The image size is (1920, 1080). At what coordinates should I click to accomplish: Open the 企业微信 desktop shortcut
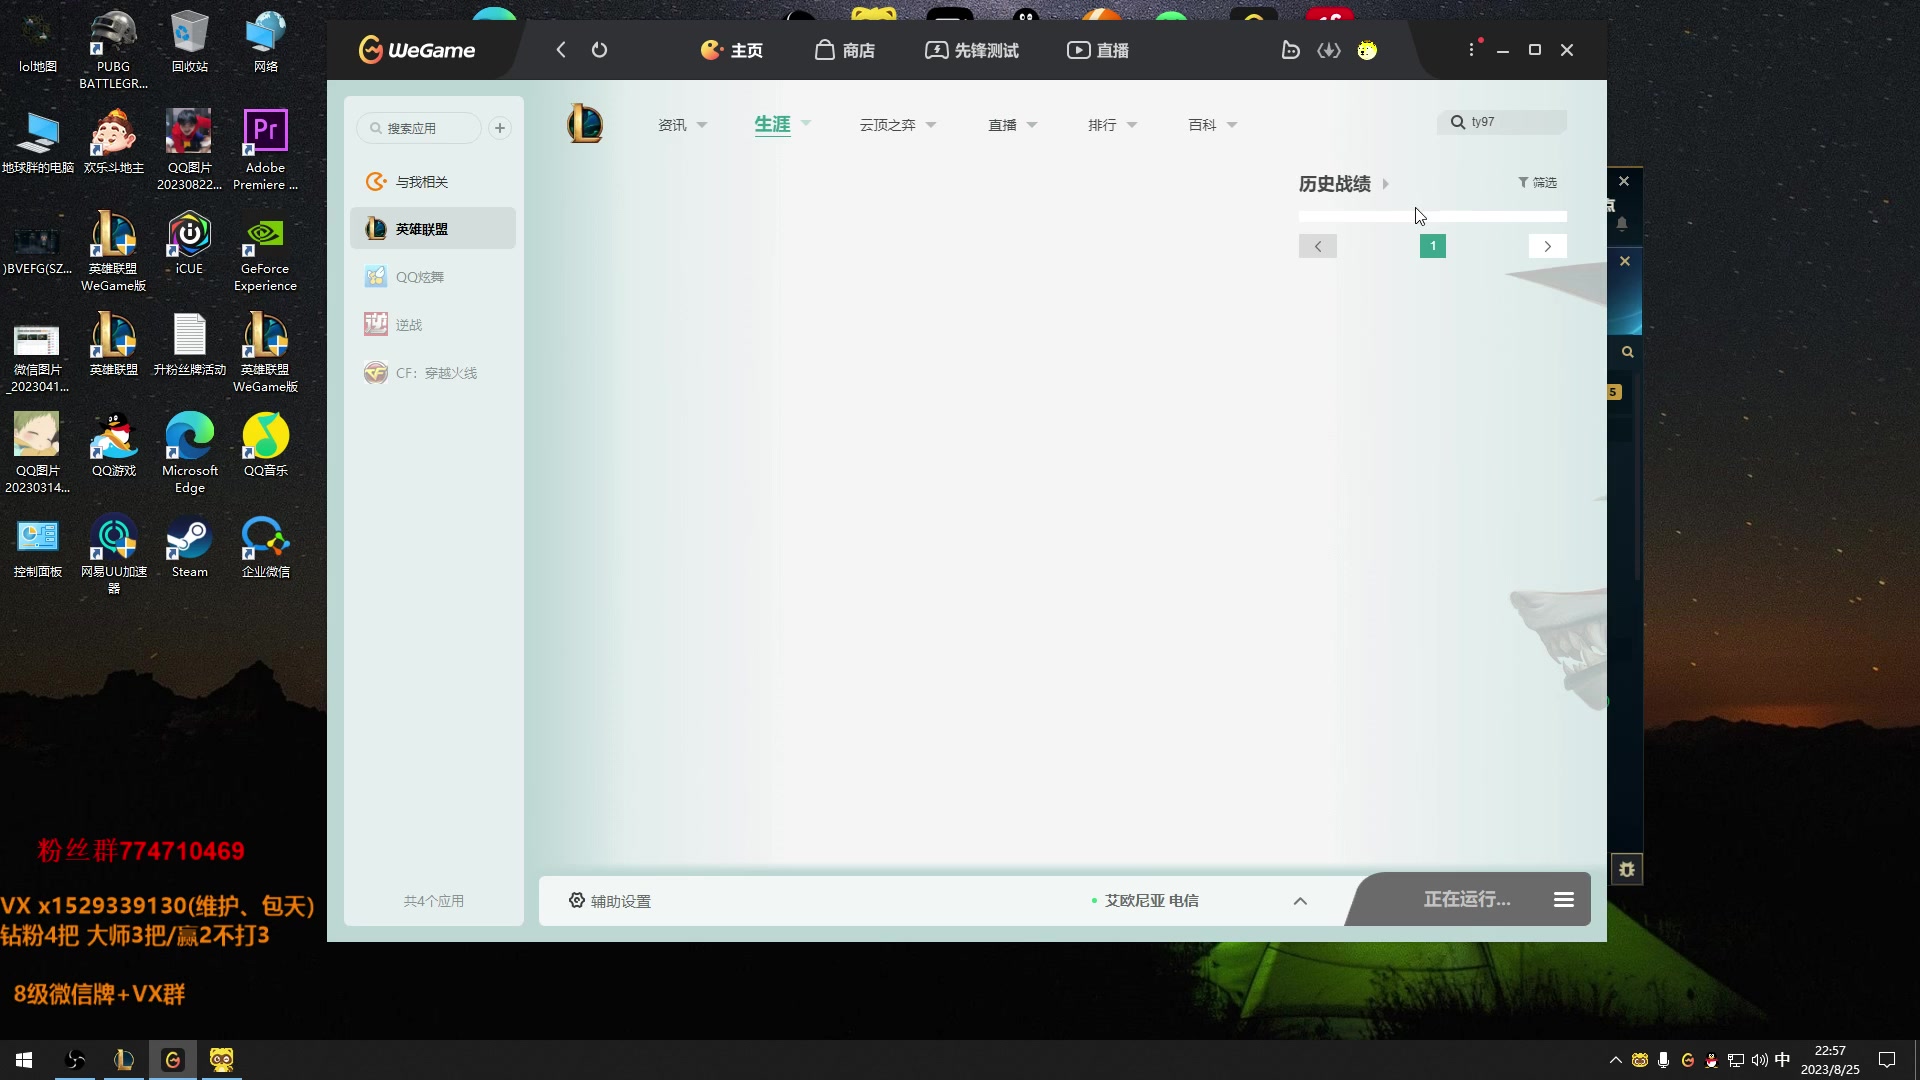(x=265, y=548)
